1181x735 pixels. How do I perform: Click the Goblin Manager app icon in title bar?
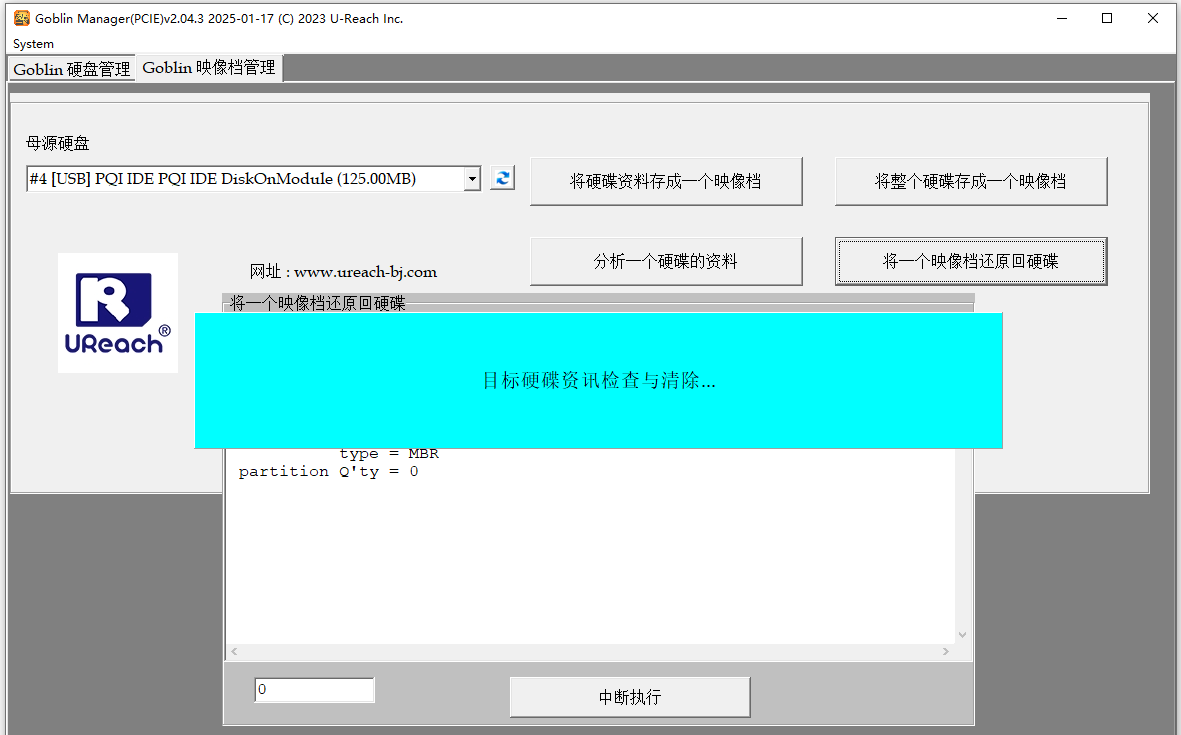pyautogui.click(x=22, y=18)
